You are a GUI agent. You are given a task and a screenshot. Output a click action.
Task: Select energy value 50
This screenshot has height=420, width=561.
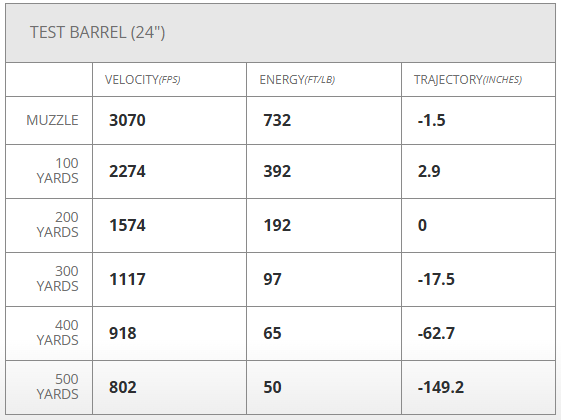[x=272, y=387]
